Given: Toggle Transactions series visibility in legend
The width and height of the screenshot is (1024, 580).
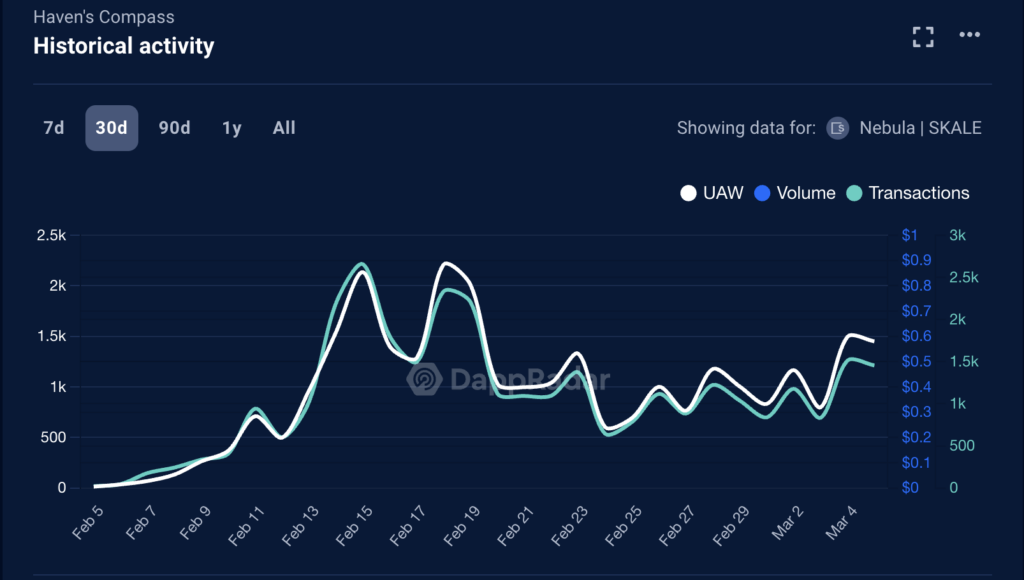Looking at the screenshot, I should (908, 193).
